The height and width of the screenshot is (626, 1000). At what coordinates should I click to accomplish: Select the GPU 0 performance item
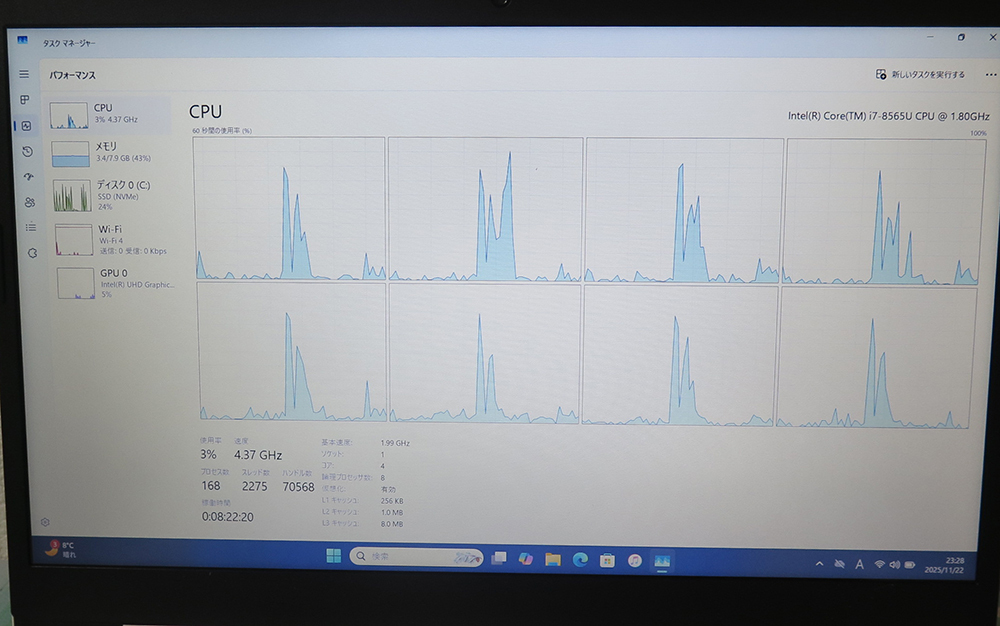[x=116, y=283]
